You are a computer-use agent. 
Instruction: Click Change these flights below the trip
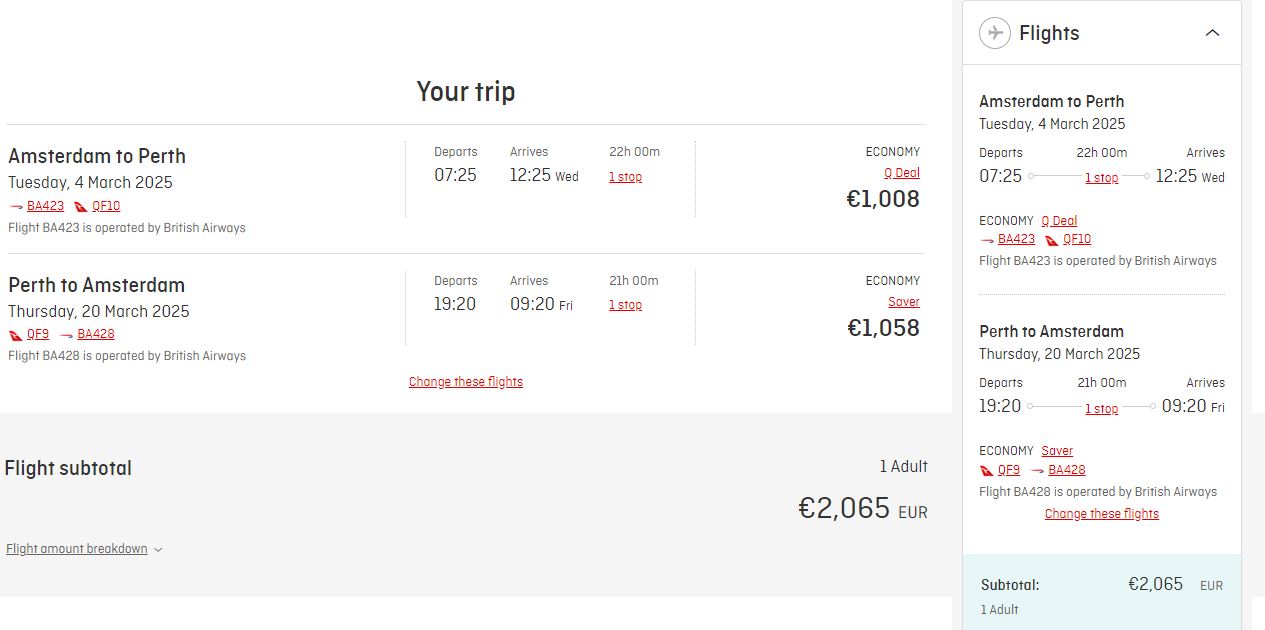tap(466, 382)
